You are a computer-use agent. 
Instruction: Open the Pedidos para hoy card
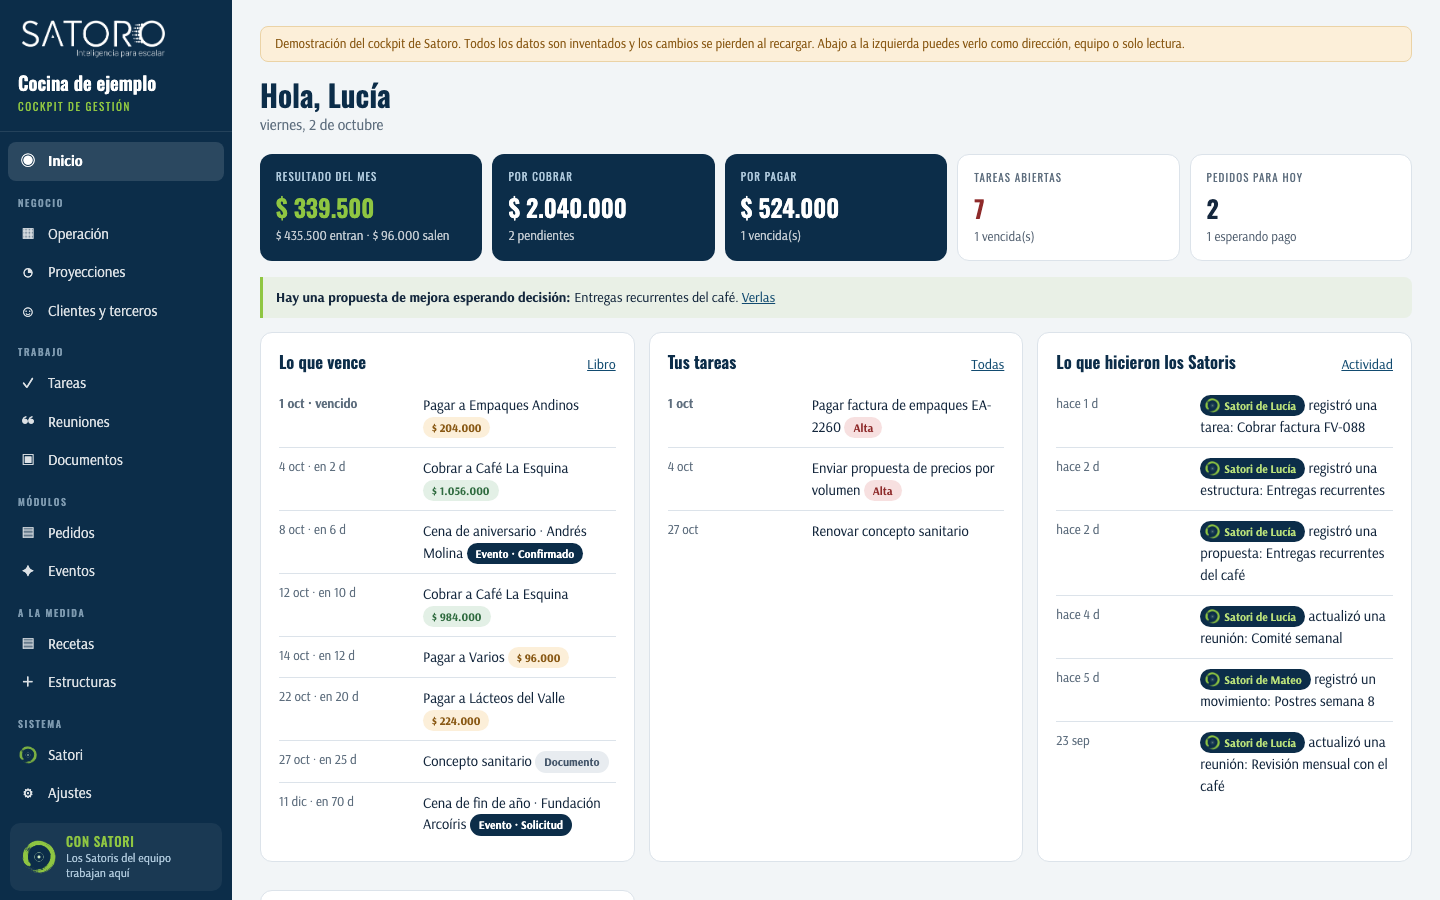coord(1301,207)
